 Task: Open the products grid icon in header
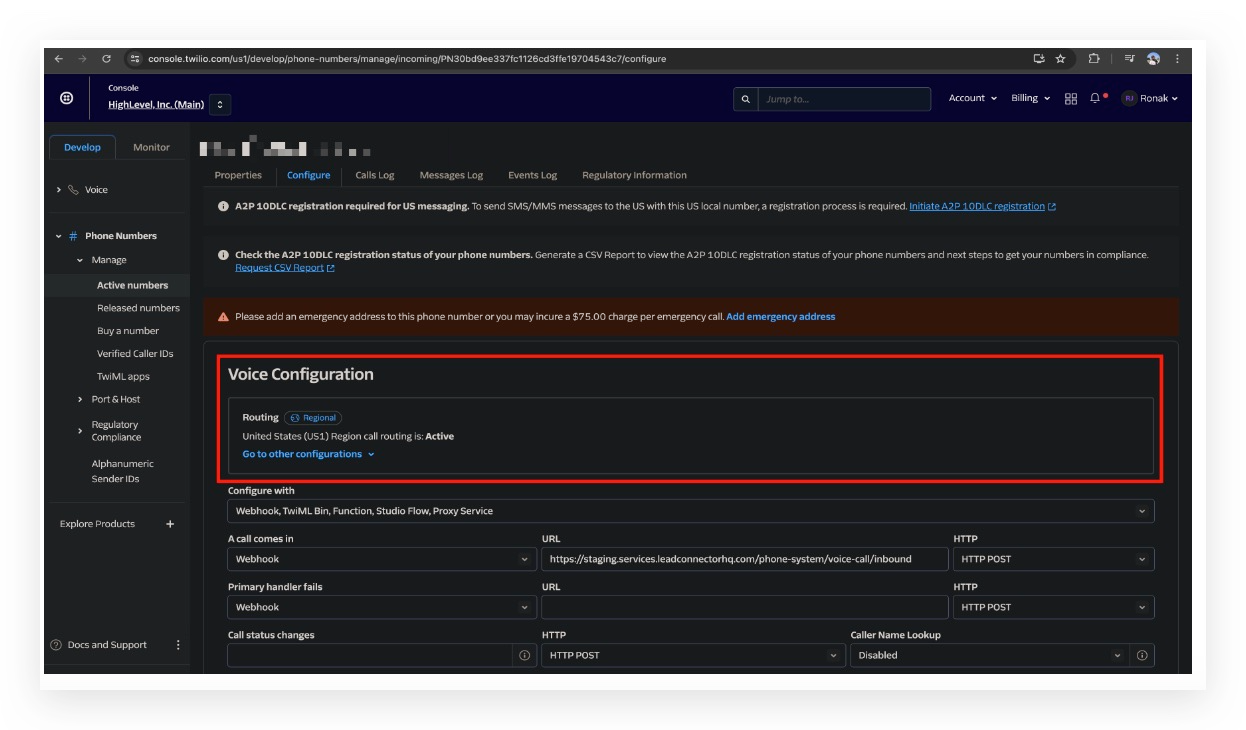pos(1071,99)
